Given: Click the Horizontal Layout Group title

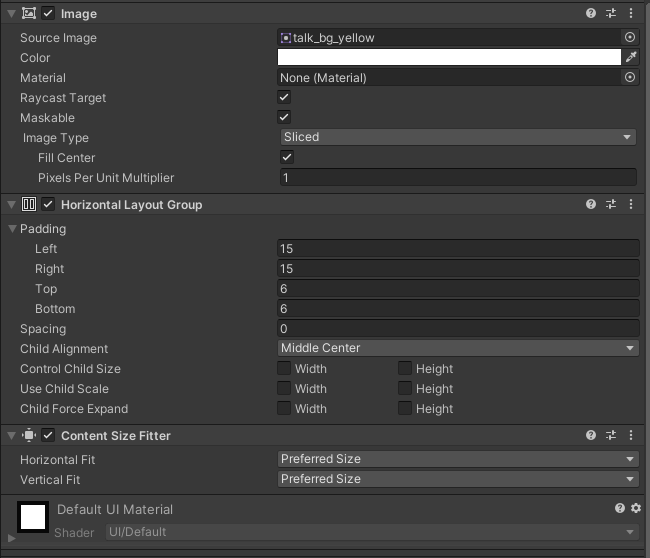Looking at the screenshot, I should click(x=131, y=205).
